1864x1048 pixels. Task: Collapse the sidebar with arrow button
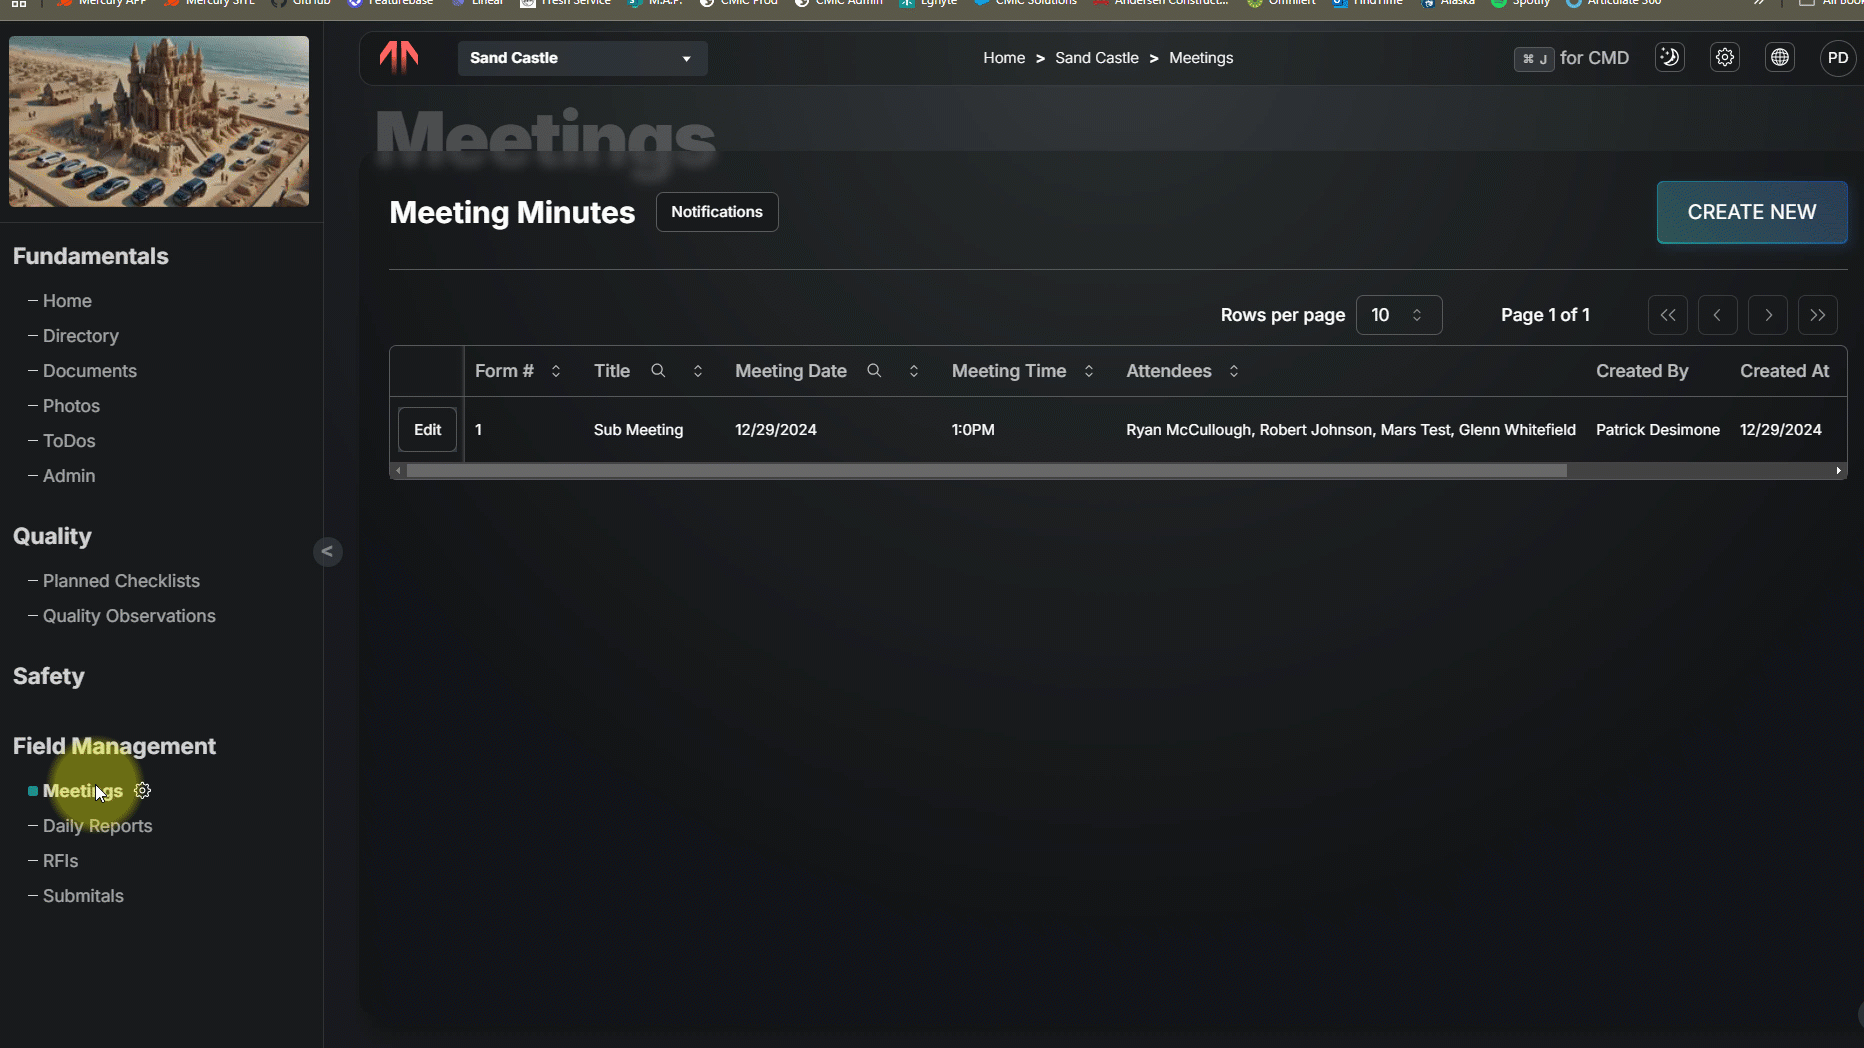click(327, 552)
